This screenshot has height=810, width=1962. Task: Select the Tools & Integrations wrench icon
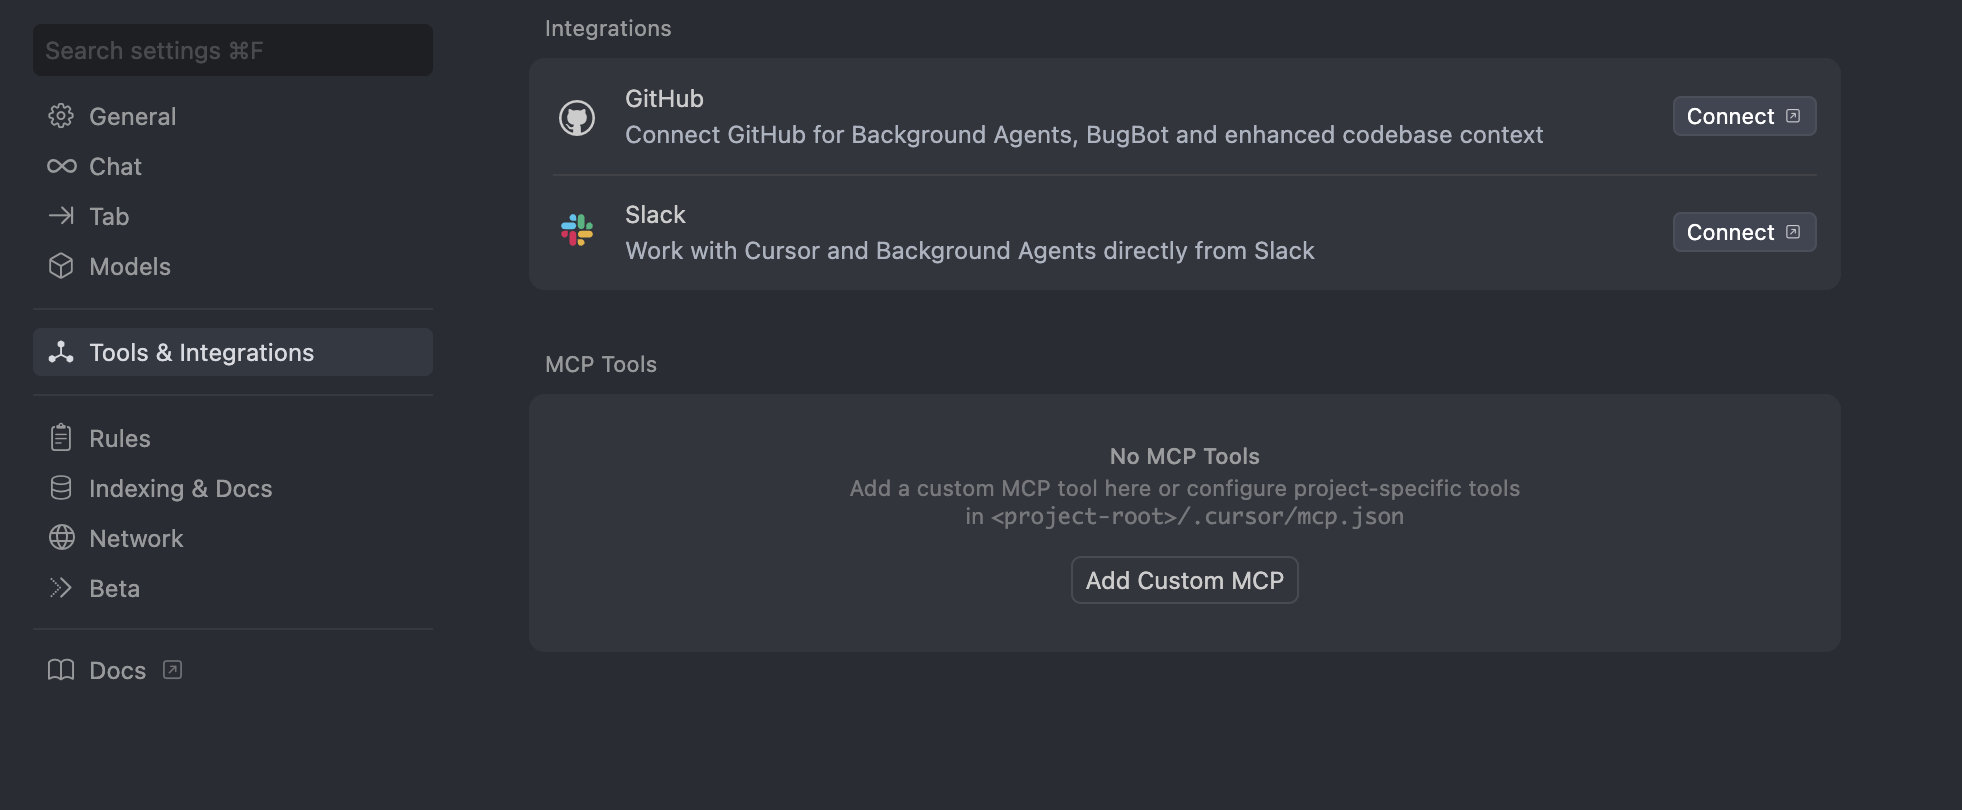click(60, 352)
